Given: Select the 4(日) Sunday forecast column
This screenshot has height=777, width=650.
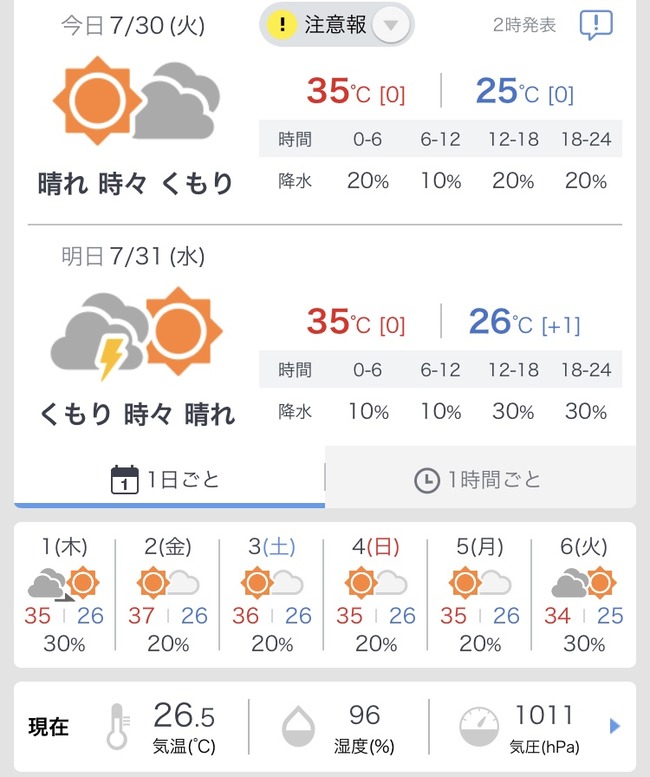Looking at the screenshot, I should 376,595.
